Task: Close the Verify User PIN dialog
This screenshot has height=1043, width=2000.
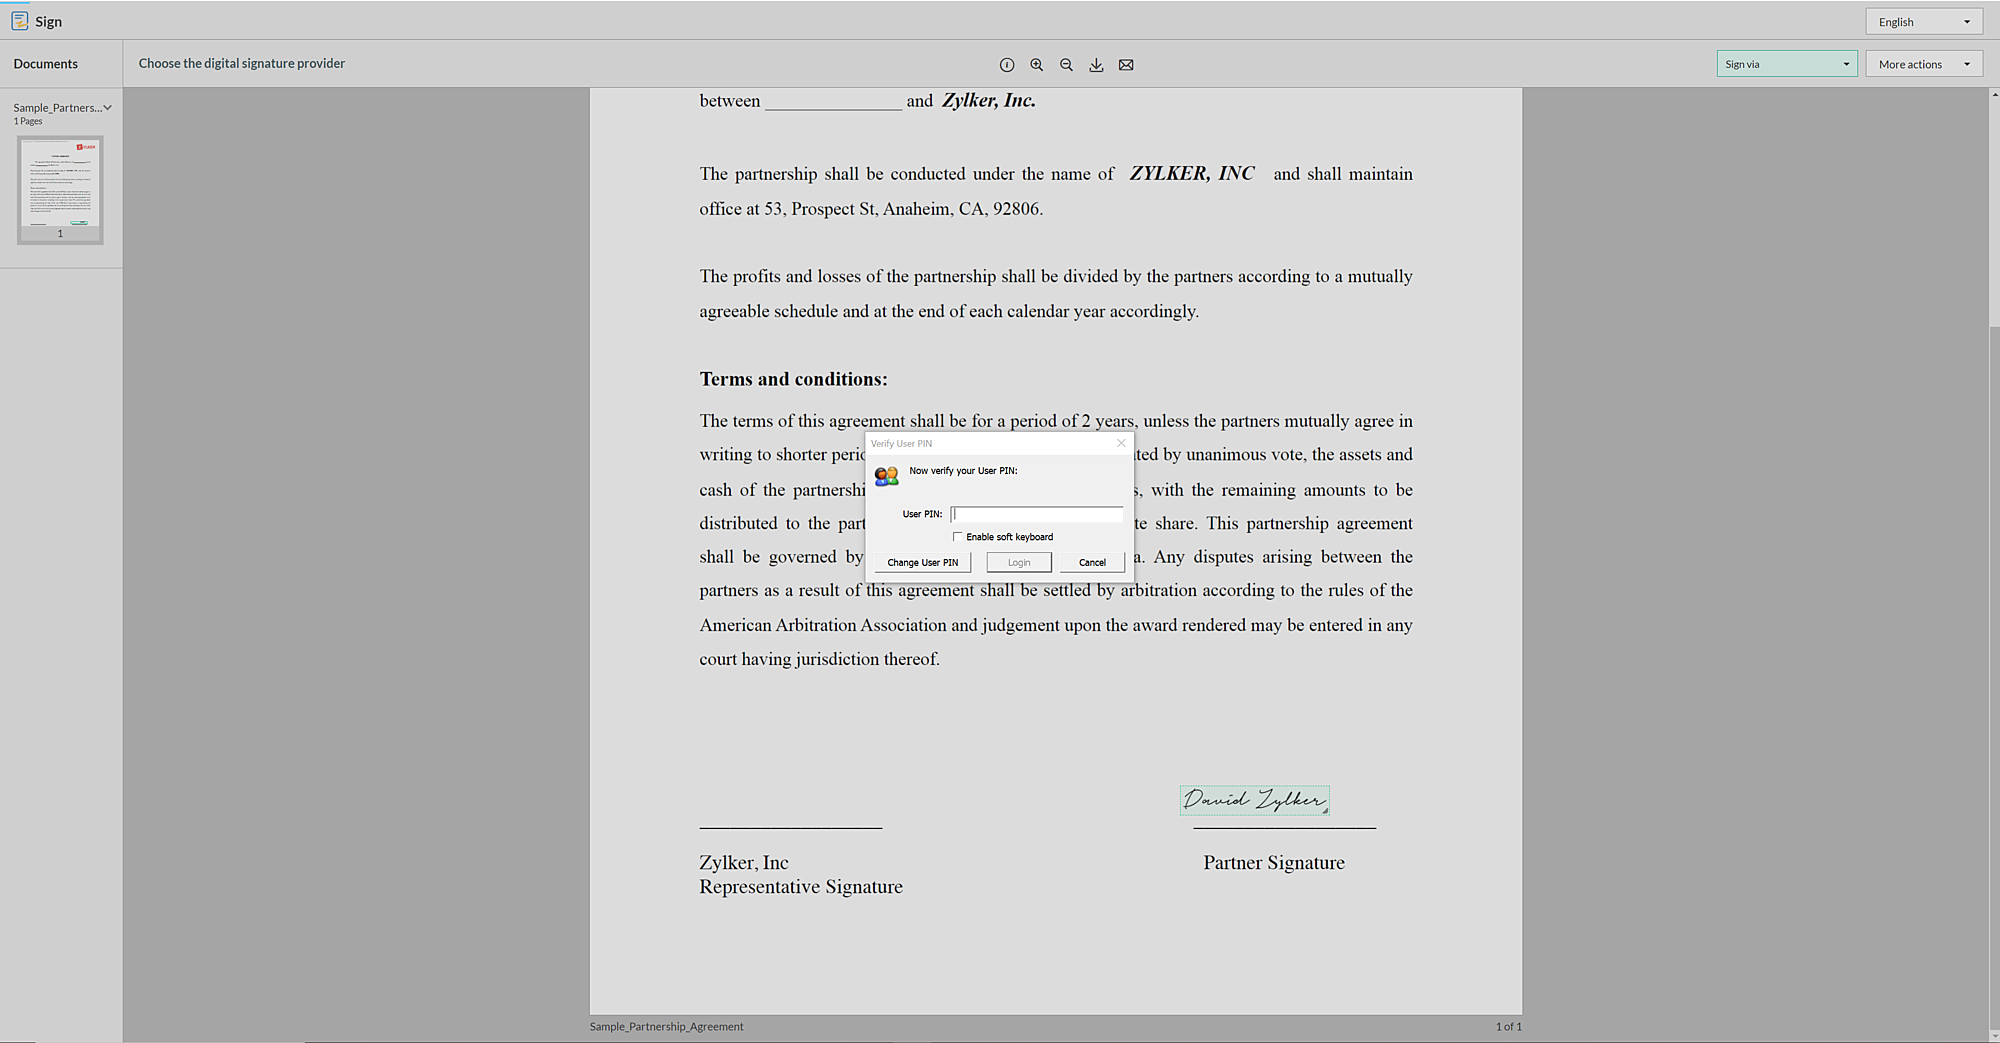Action: tap(1121, 443)
